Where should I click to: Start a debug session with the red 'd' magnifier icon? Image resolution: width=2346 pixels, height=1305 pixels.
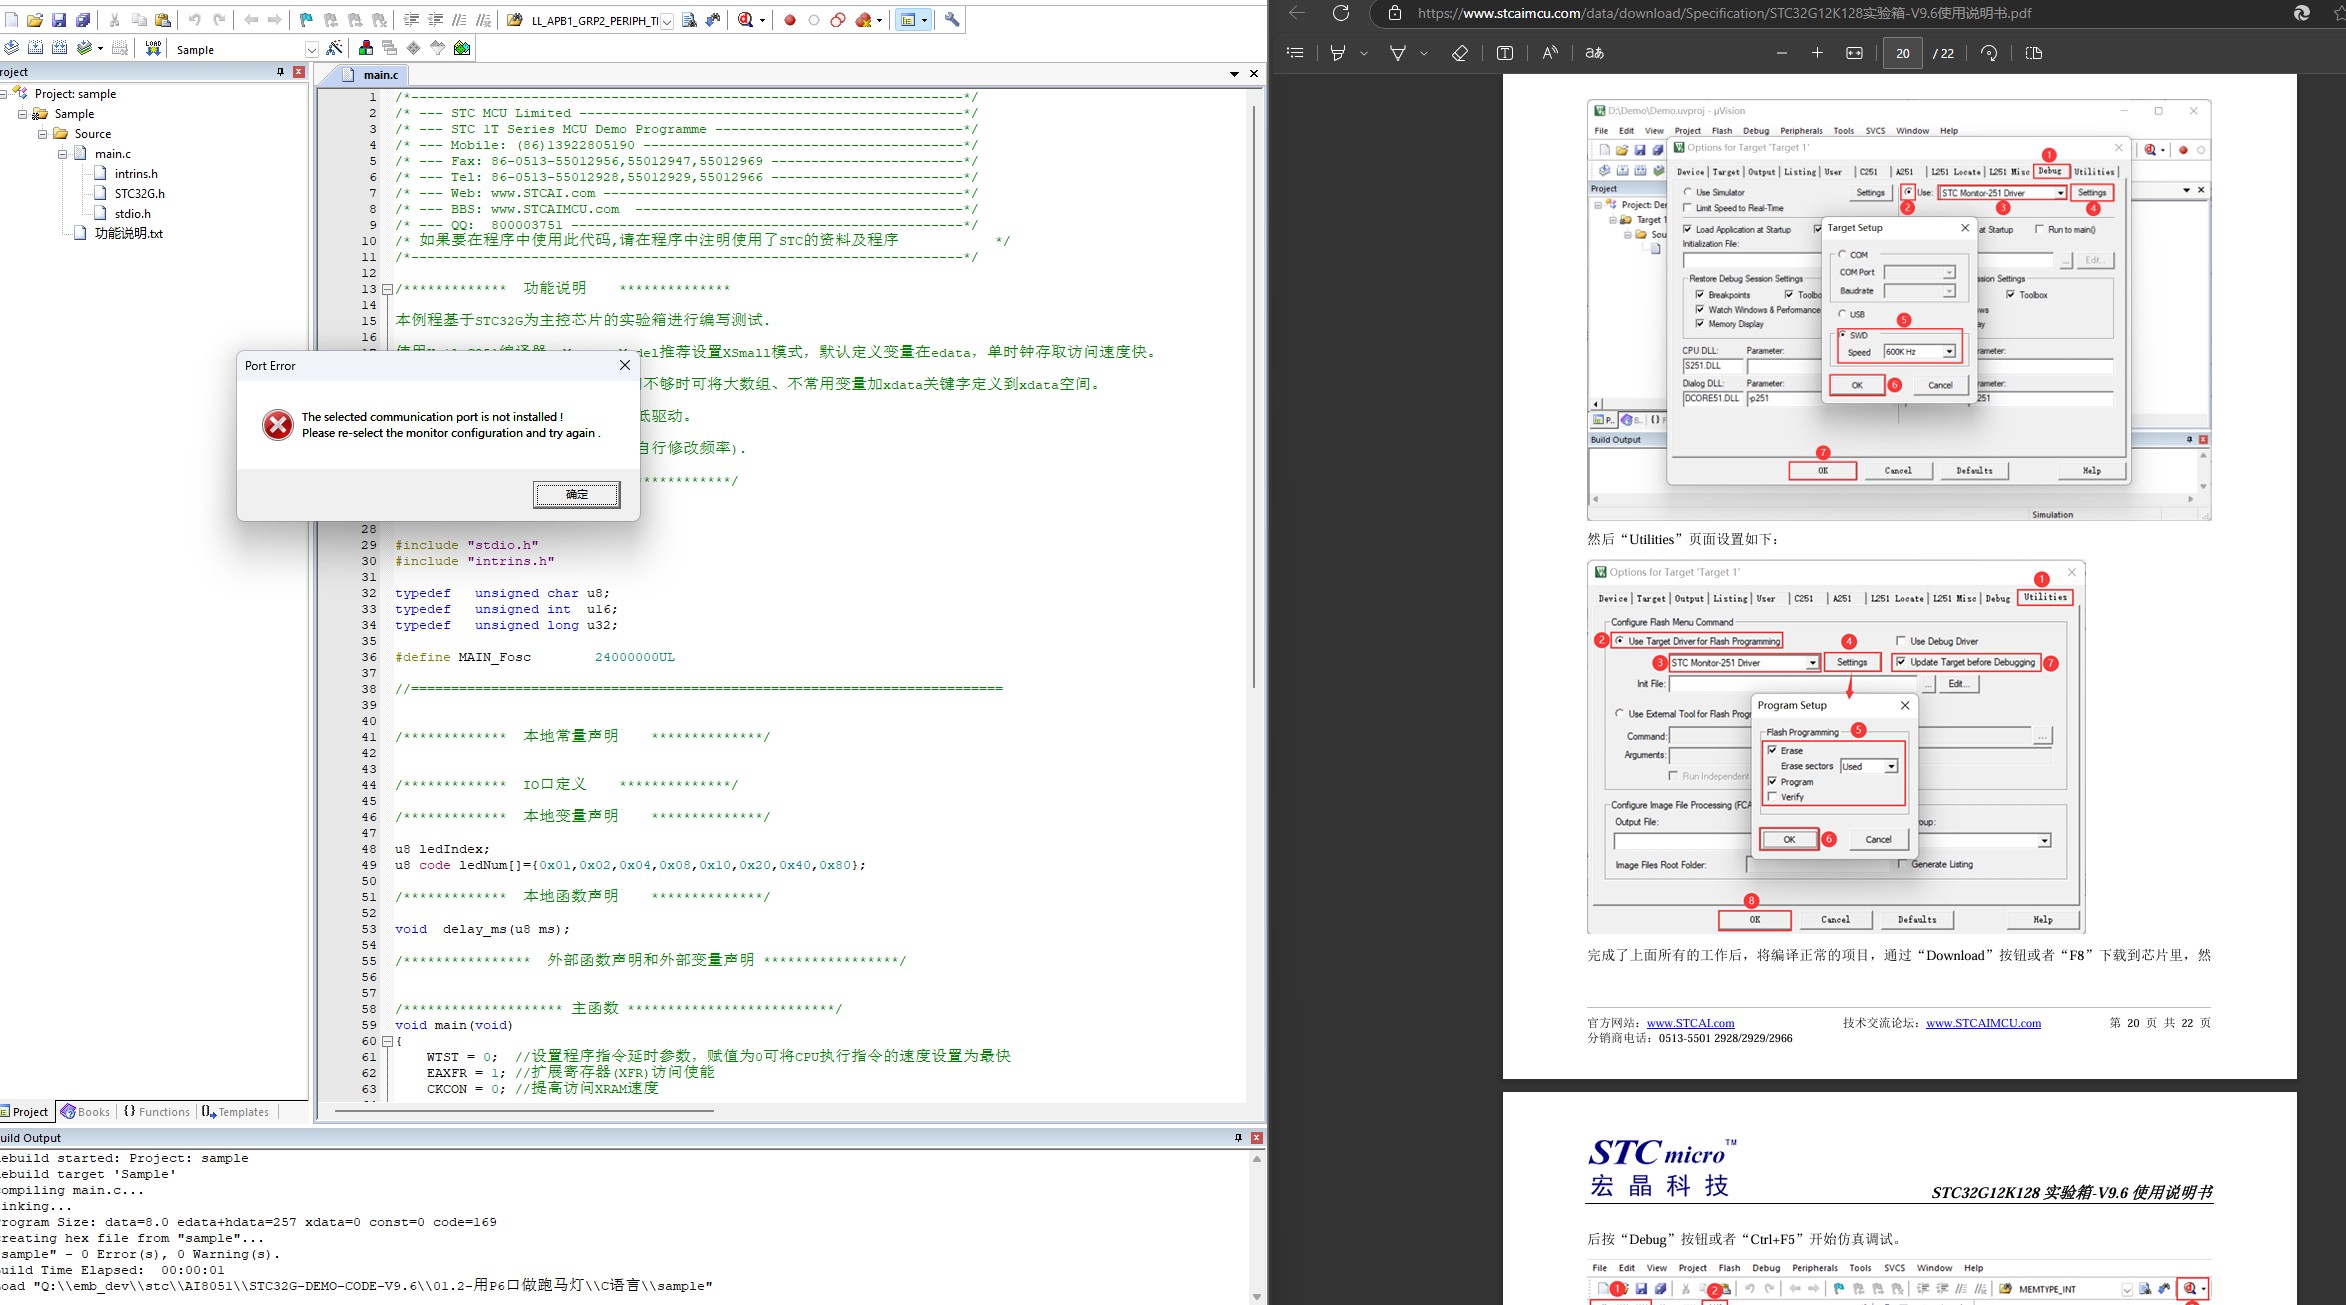[745, 20]
